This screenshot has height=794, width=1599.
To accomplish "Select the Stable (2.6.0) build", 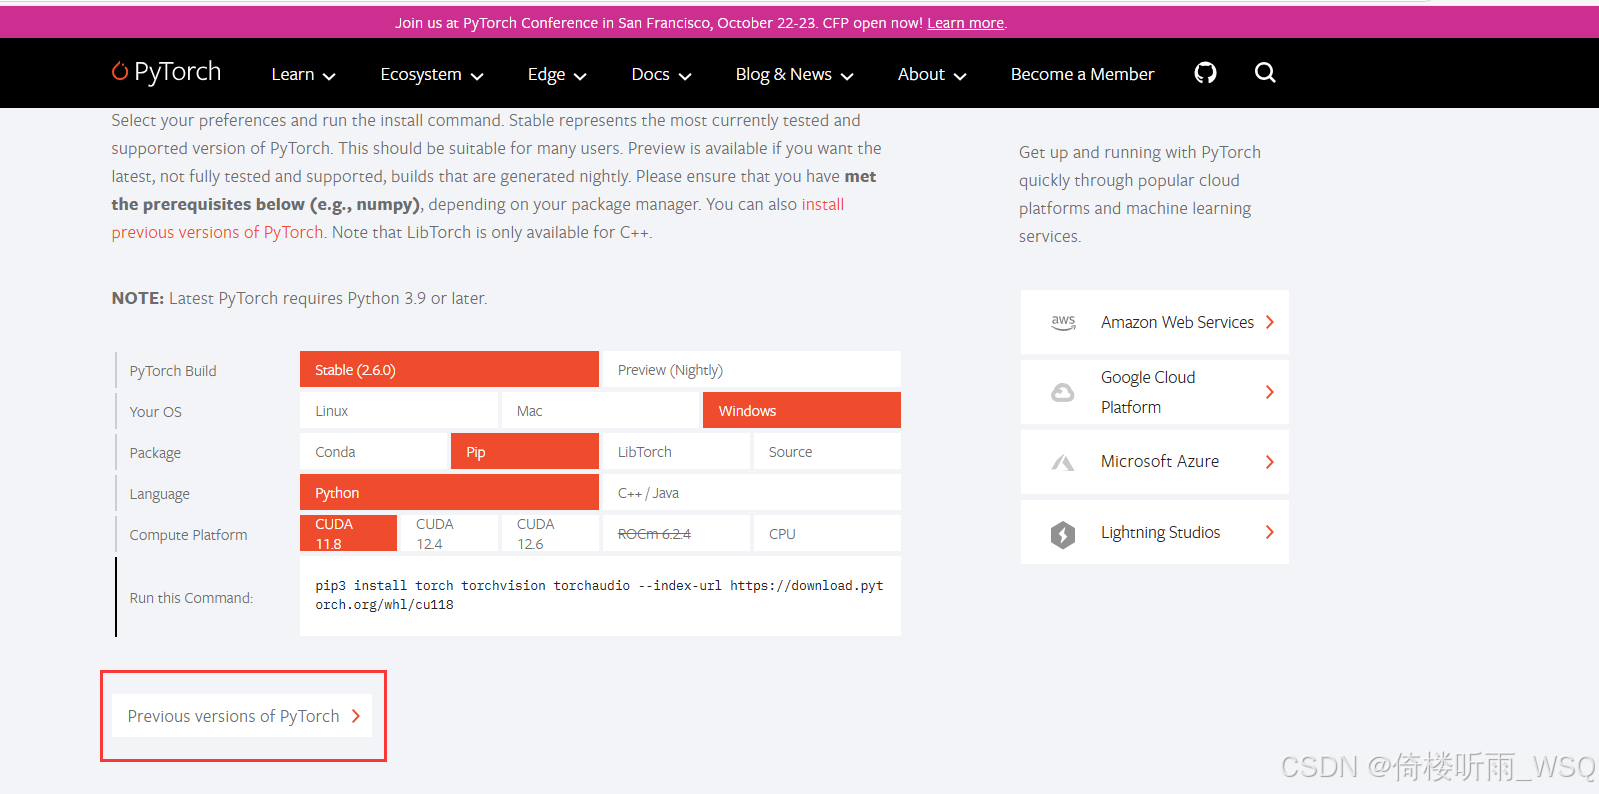I will [x=449, y=369].
